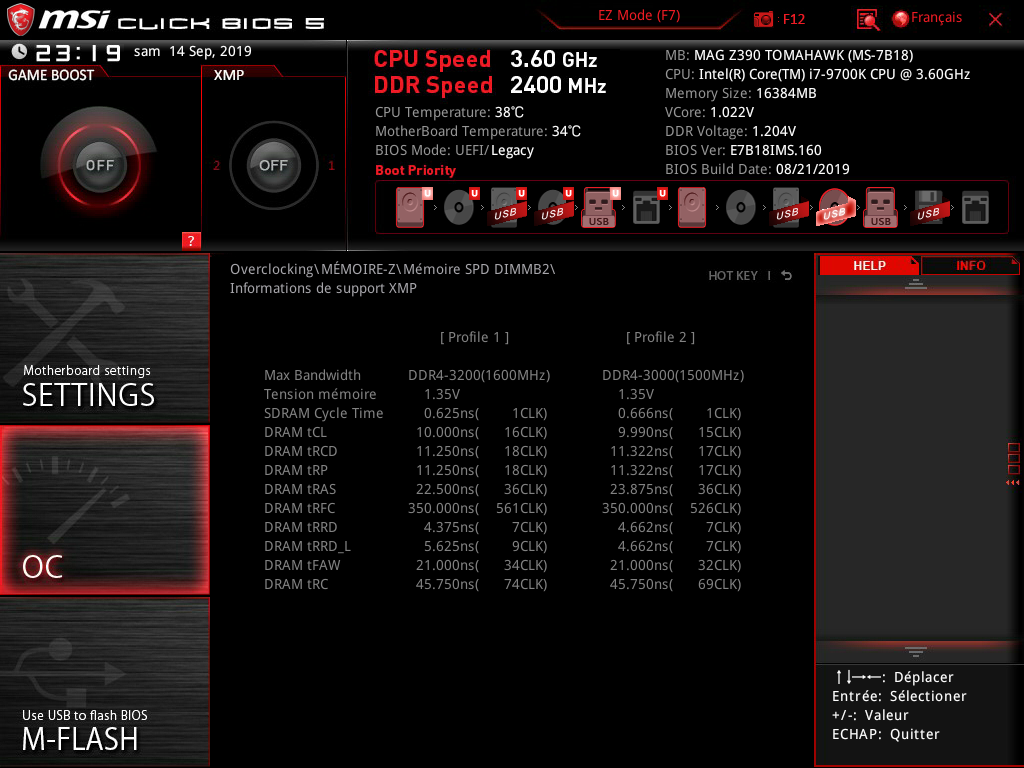
Task: Open the SETTINGS motherboard section
Action: point(104,338)
